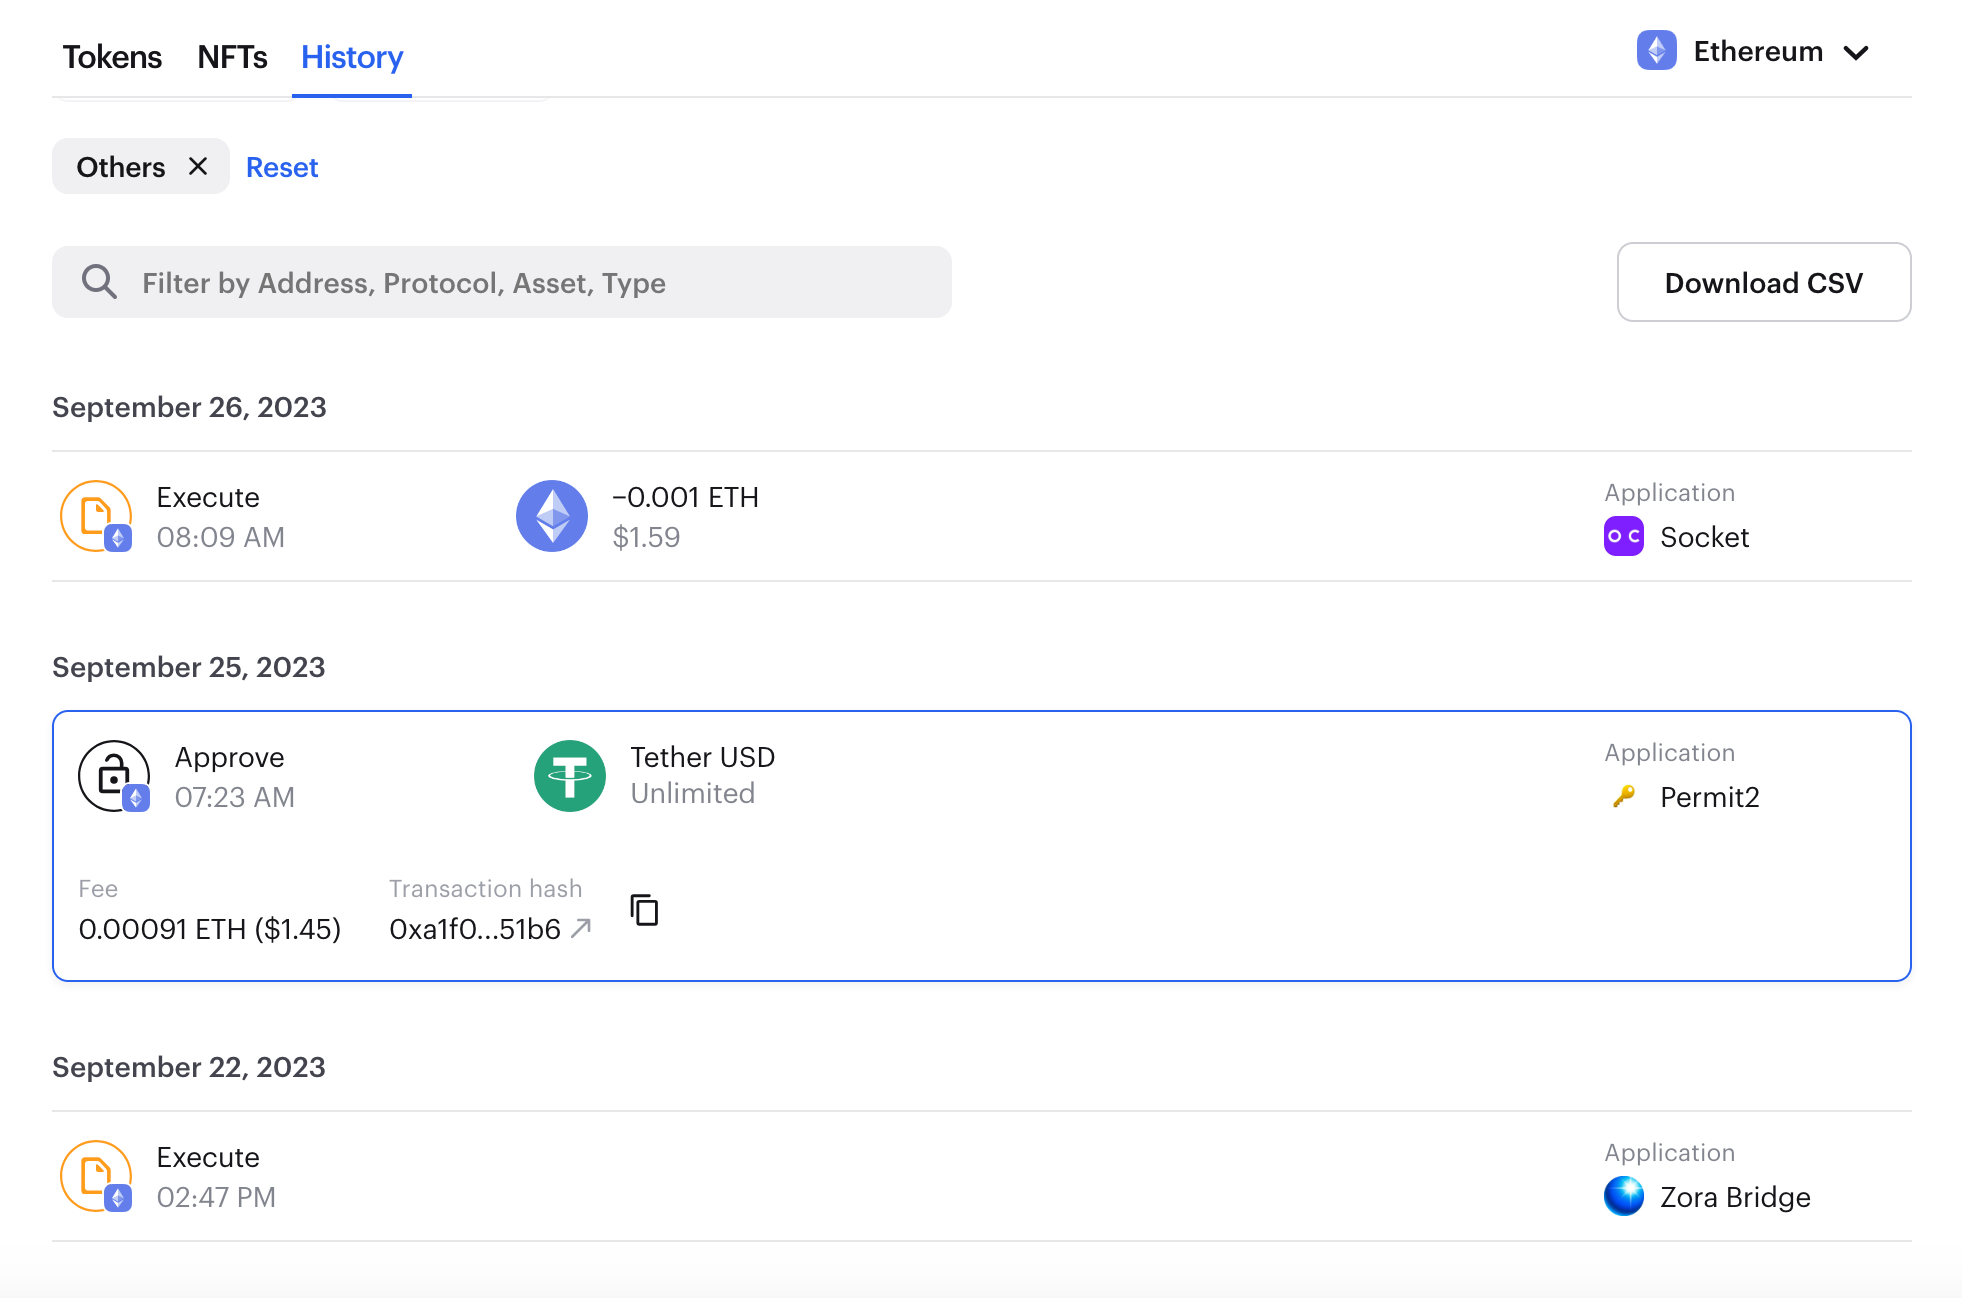Click the orange Execute document icon from September 22

tap(96, 1177)
